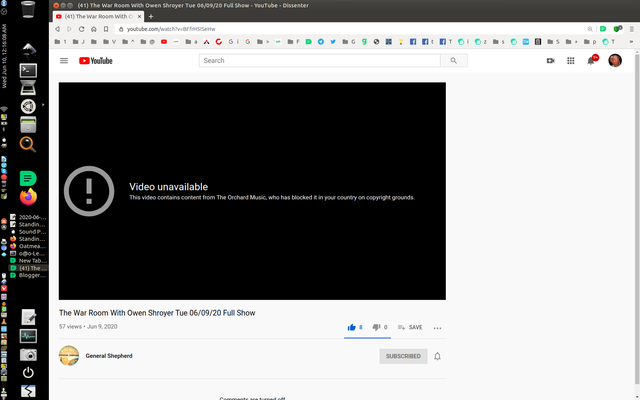This screenshot has width=640, height=400.
Task: Go back with the browser back arrow
Action: tap(58, 29)
